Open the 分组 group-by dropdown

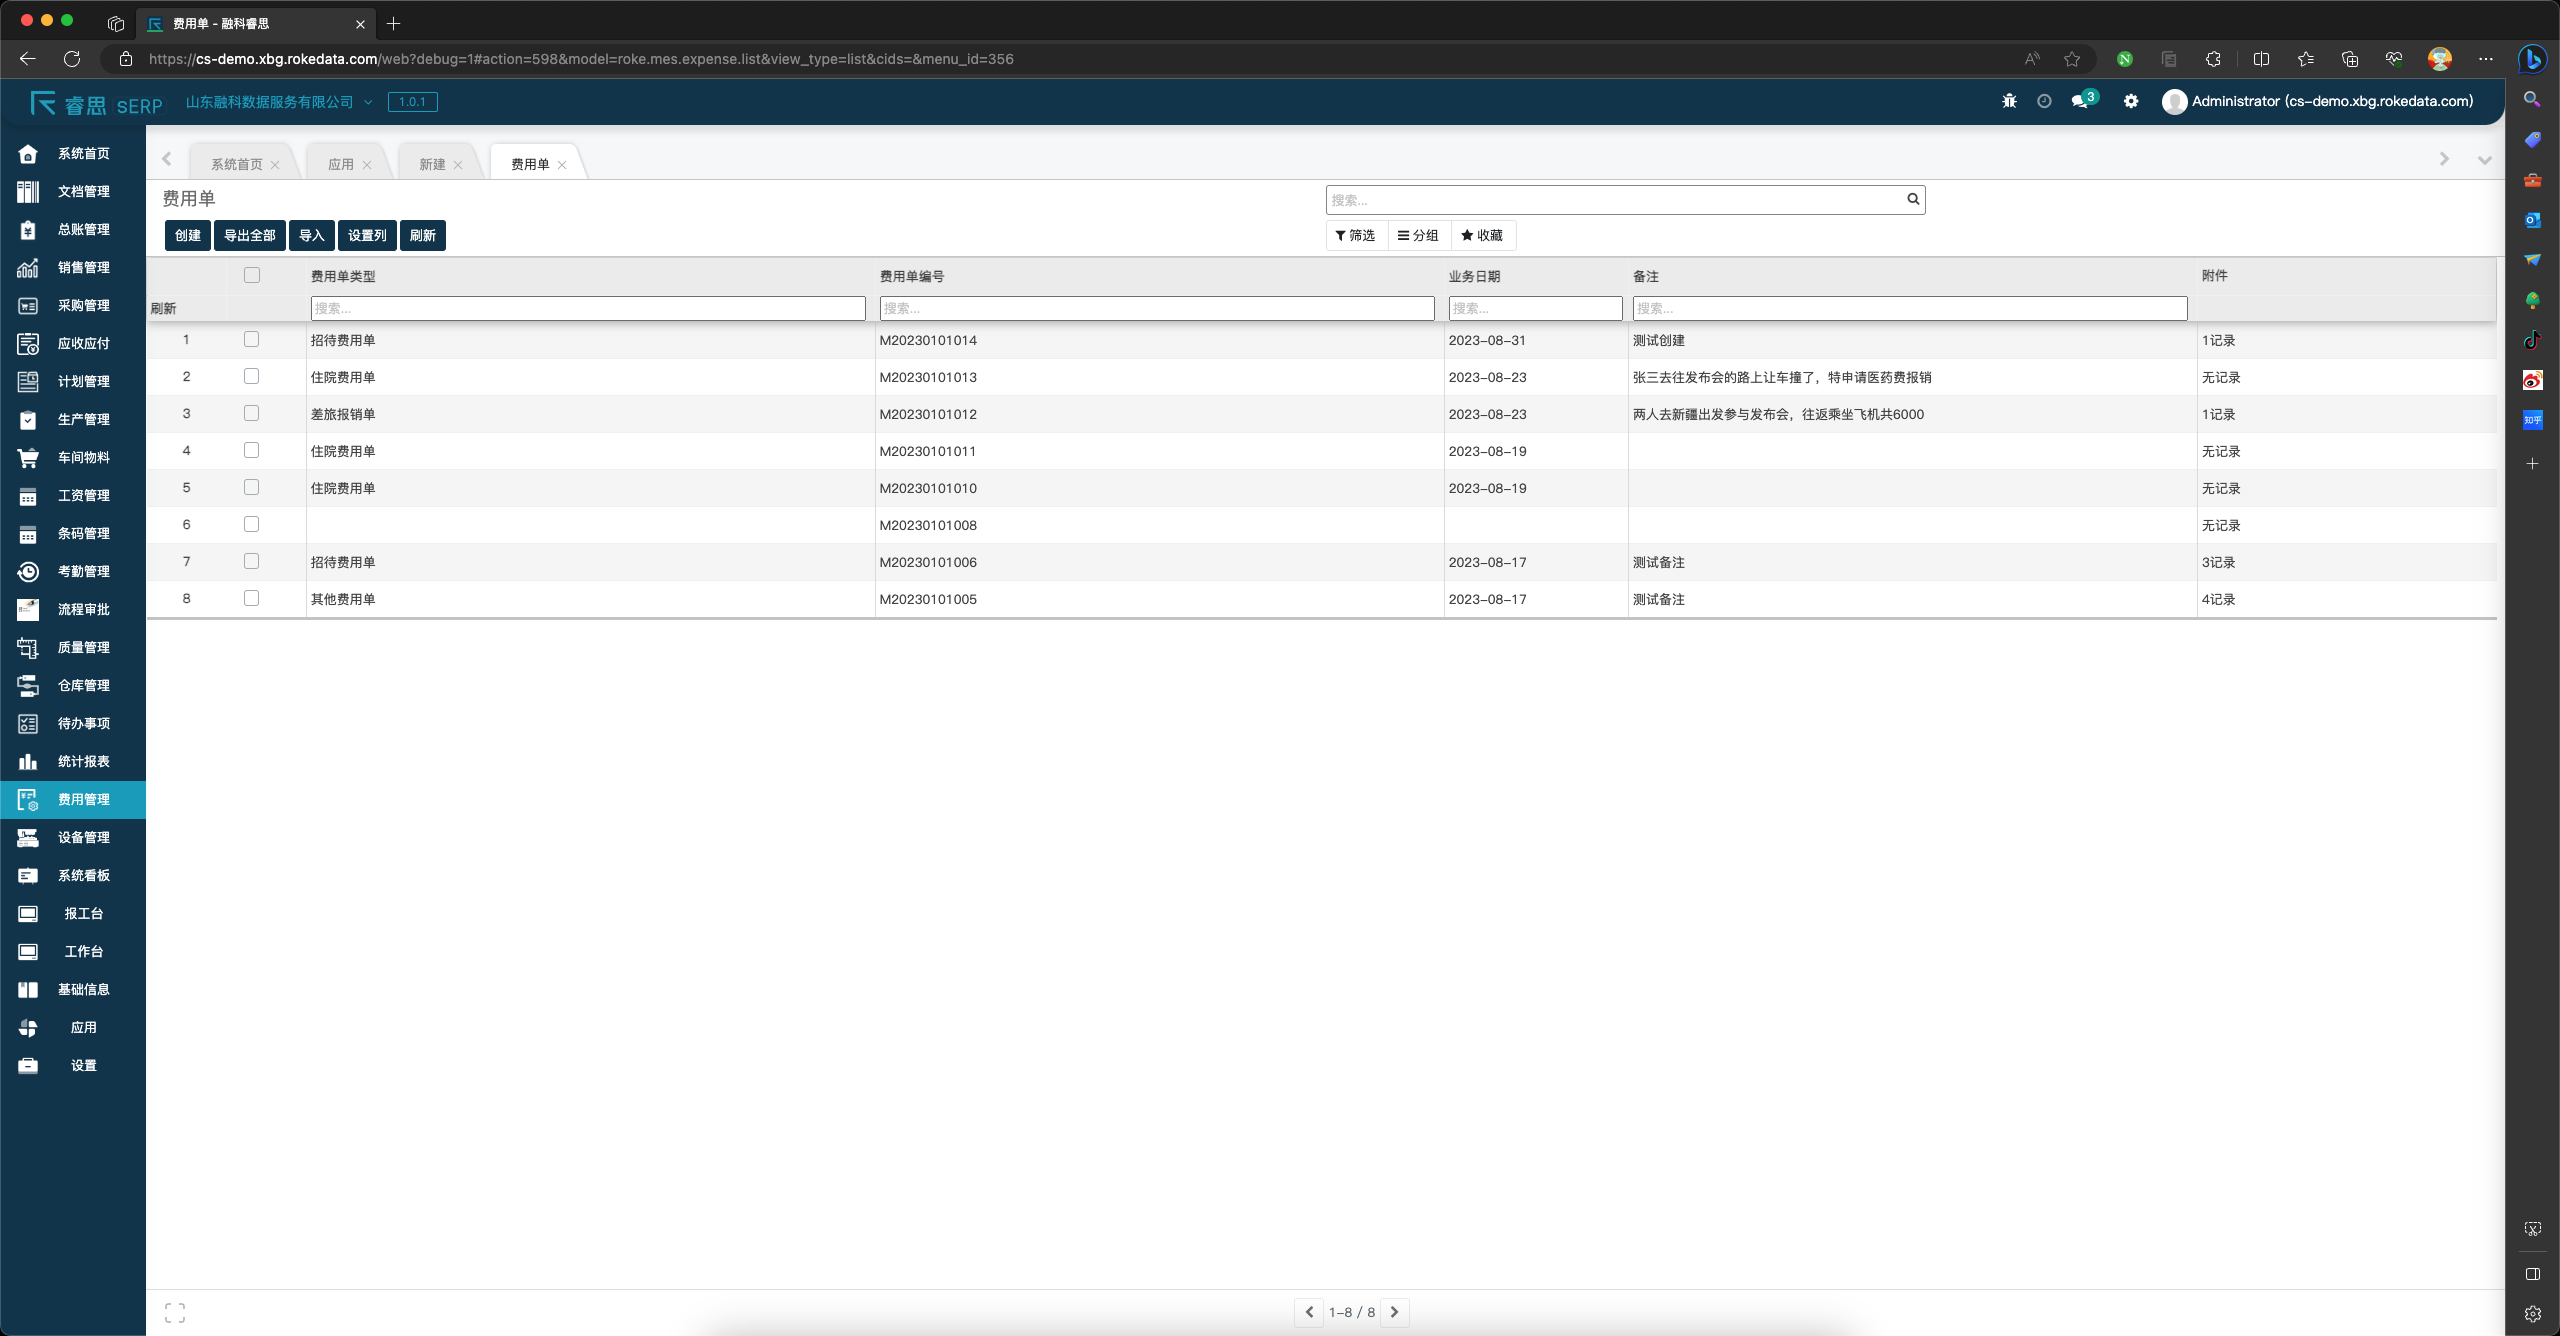click(x=1418, y=235)
